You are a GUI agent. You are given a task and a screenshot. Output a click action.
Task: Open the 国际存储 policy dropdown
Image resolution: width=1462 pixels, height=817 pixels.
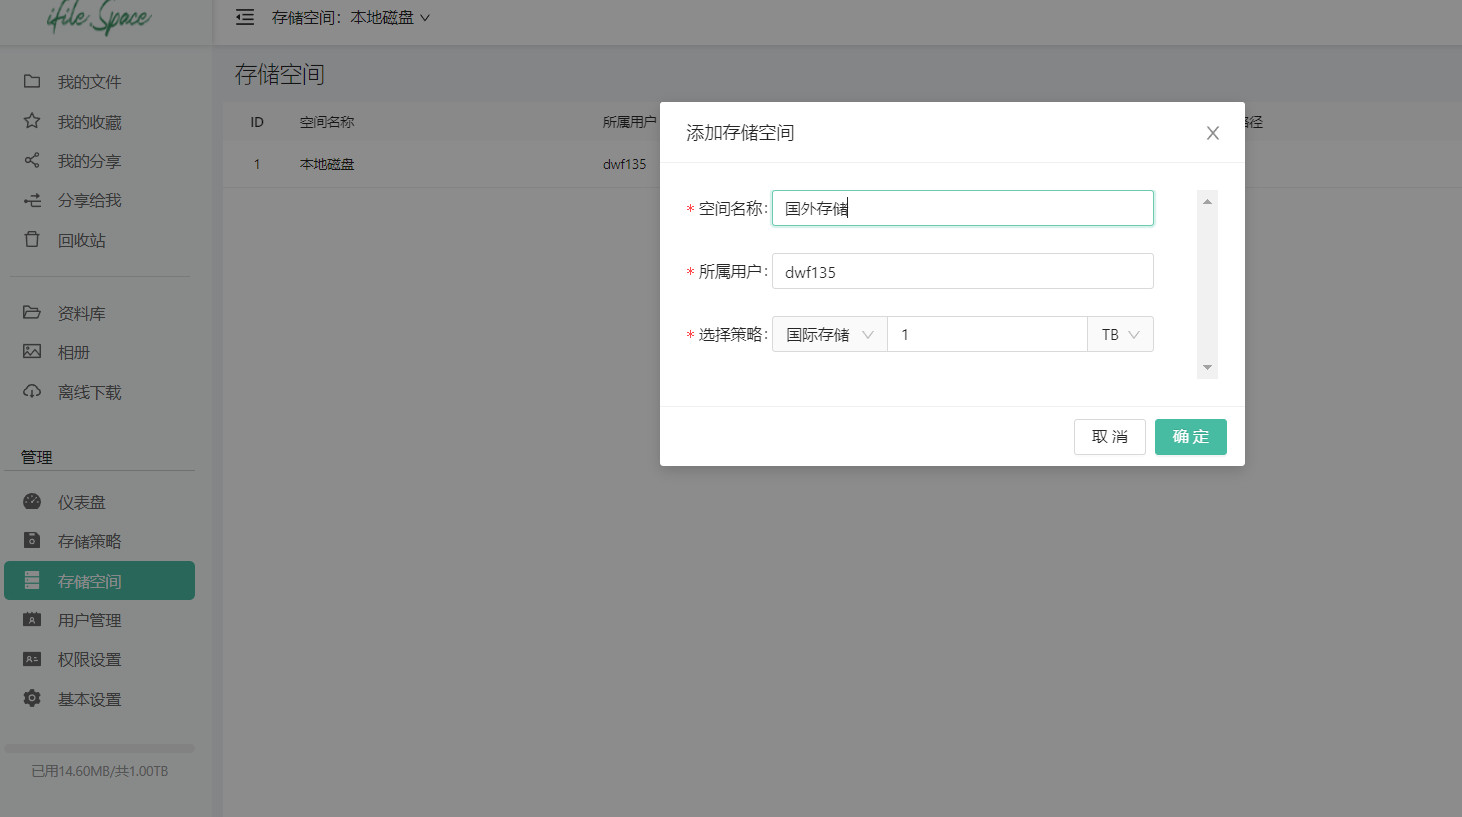(830, 334)
